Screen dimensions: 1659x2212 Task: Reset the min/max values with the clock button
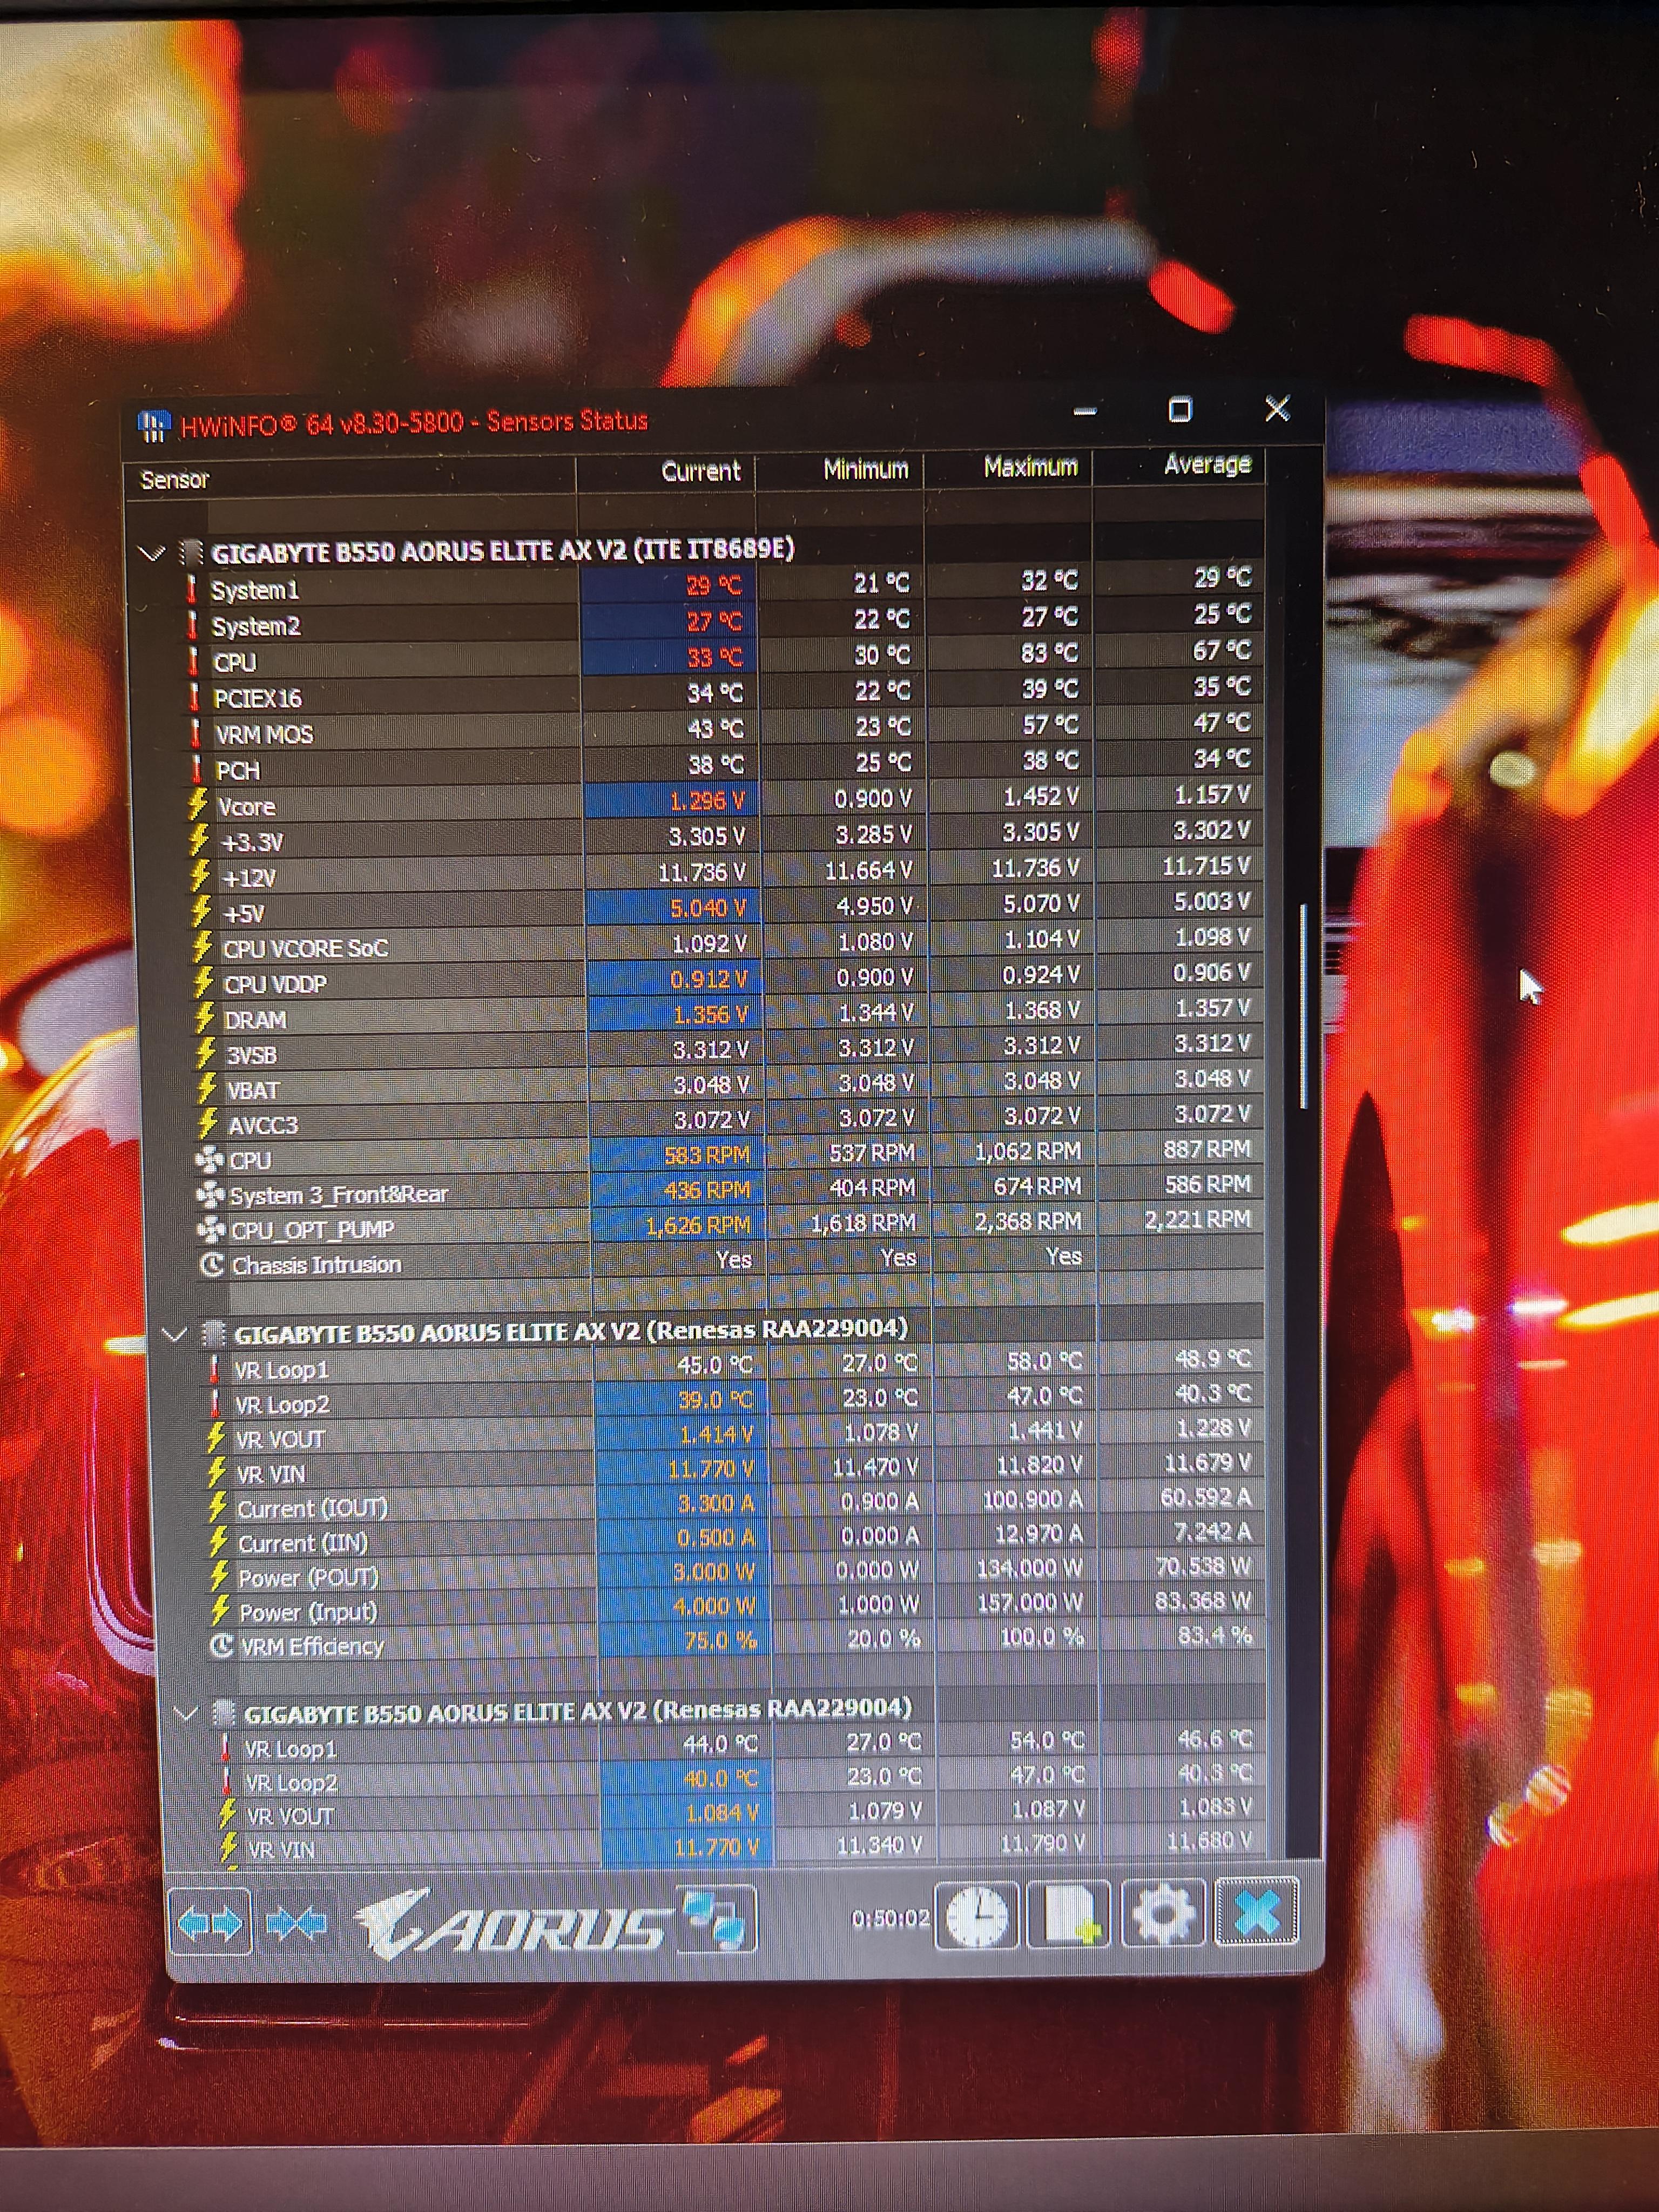point(976,1916)
